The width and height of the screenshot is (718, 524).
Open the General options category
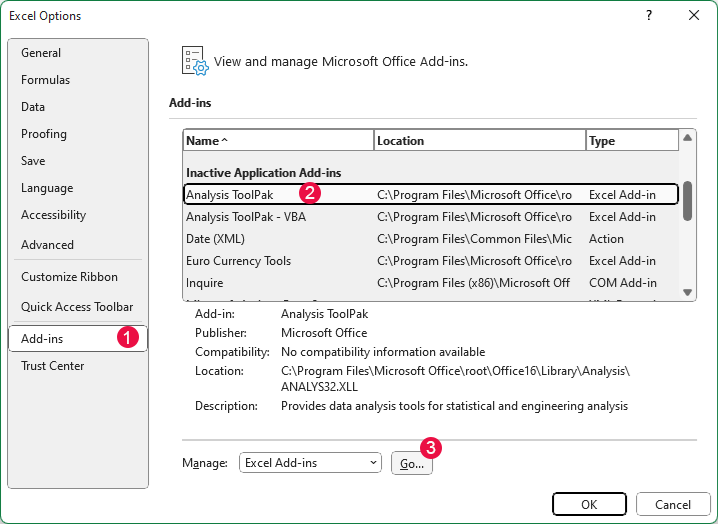tap(41, 53)
